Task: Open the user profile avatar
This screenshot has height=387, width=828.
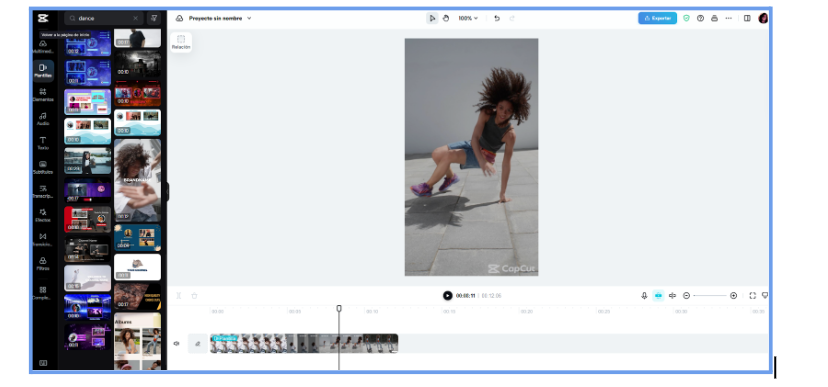Action: (763, 18)
